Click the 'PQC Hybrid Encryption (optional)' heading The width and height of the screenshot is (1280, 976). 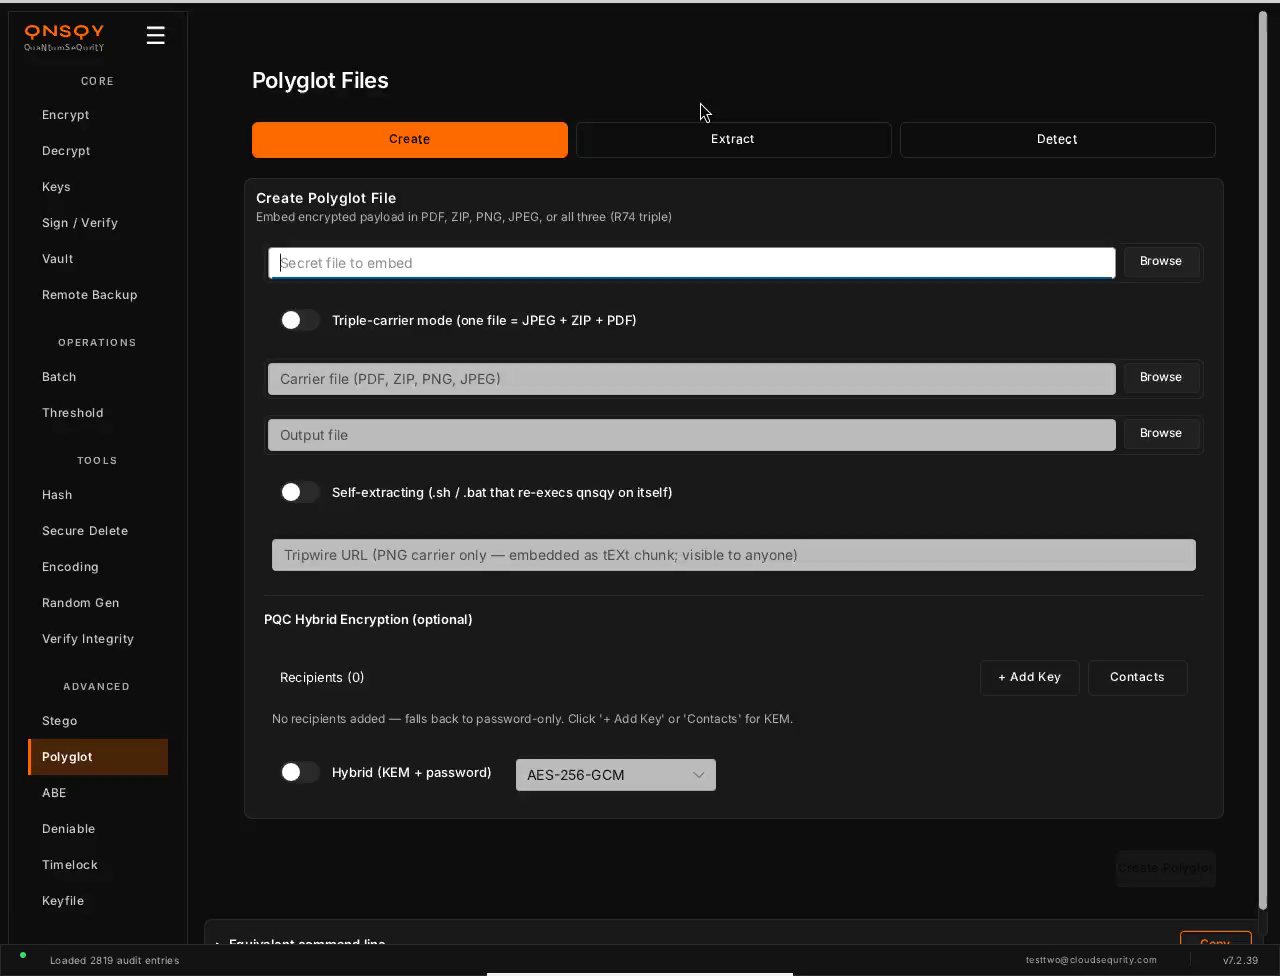[368, 619]
